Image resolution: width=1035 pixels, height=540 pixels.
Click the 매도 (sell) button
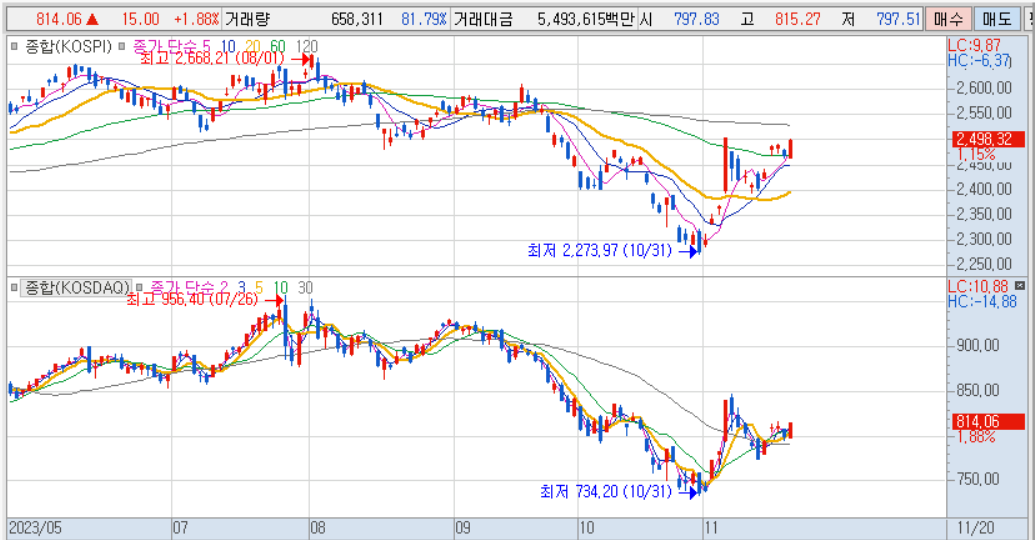(x=995, y=19)
